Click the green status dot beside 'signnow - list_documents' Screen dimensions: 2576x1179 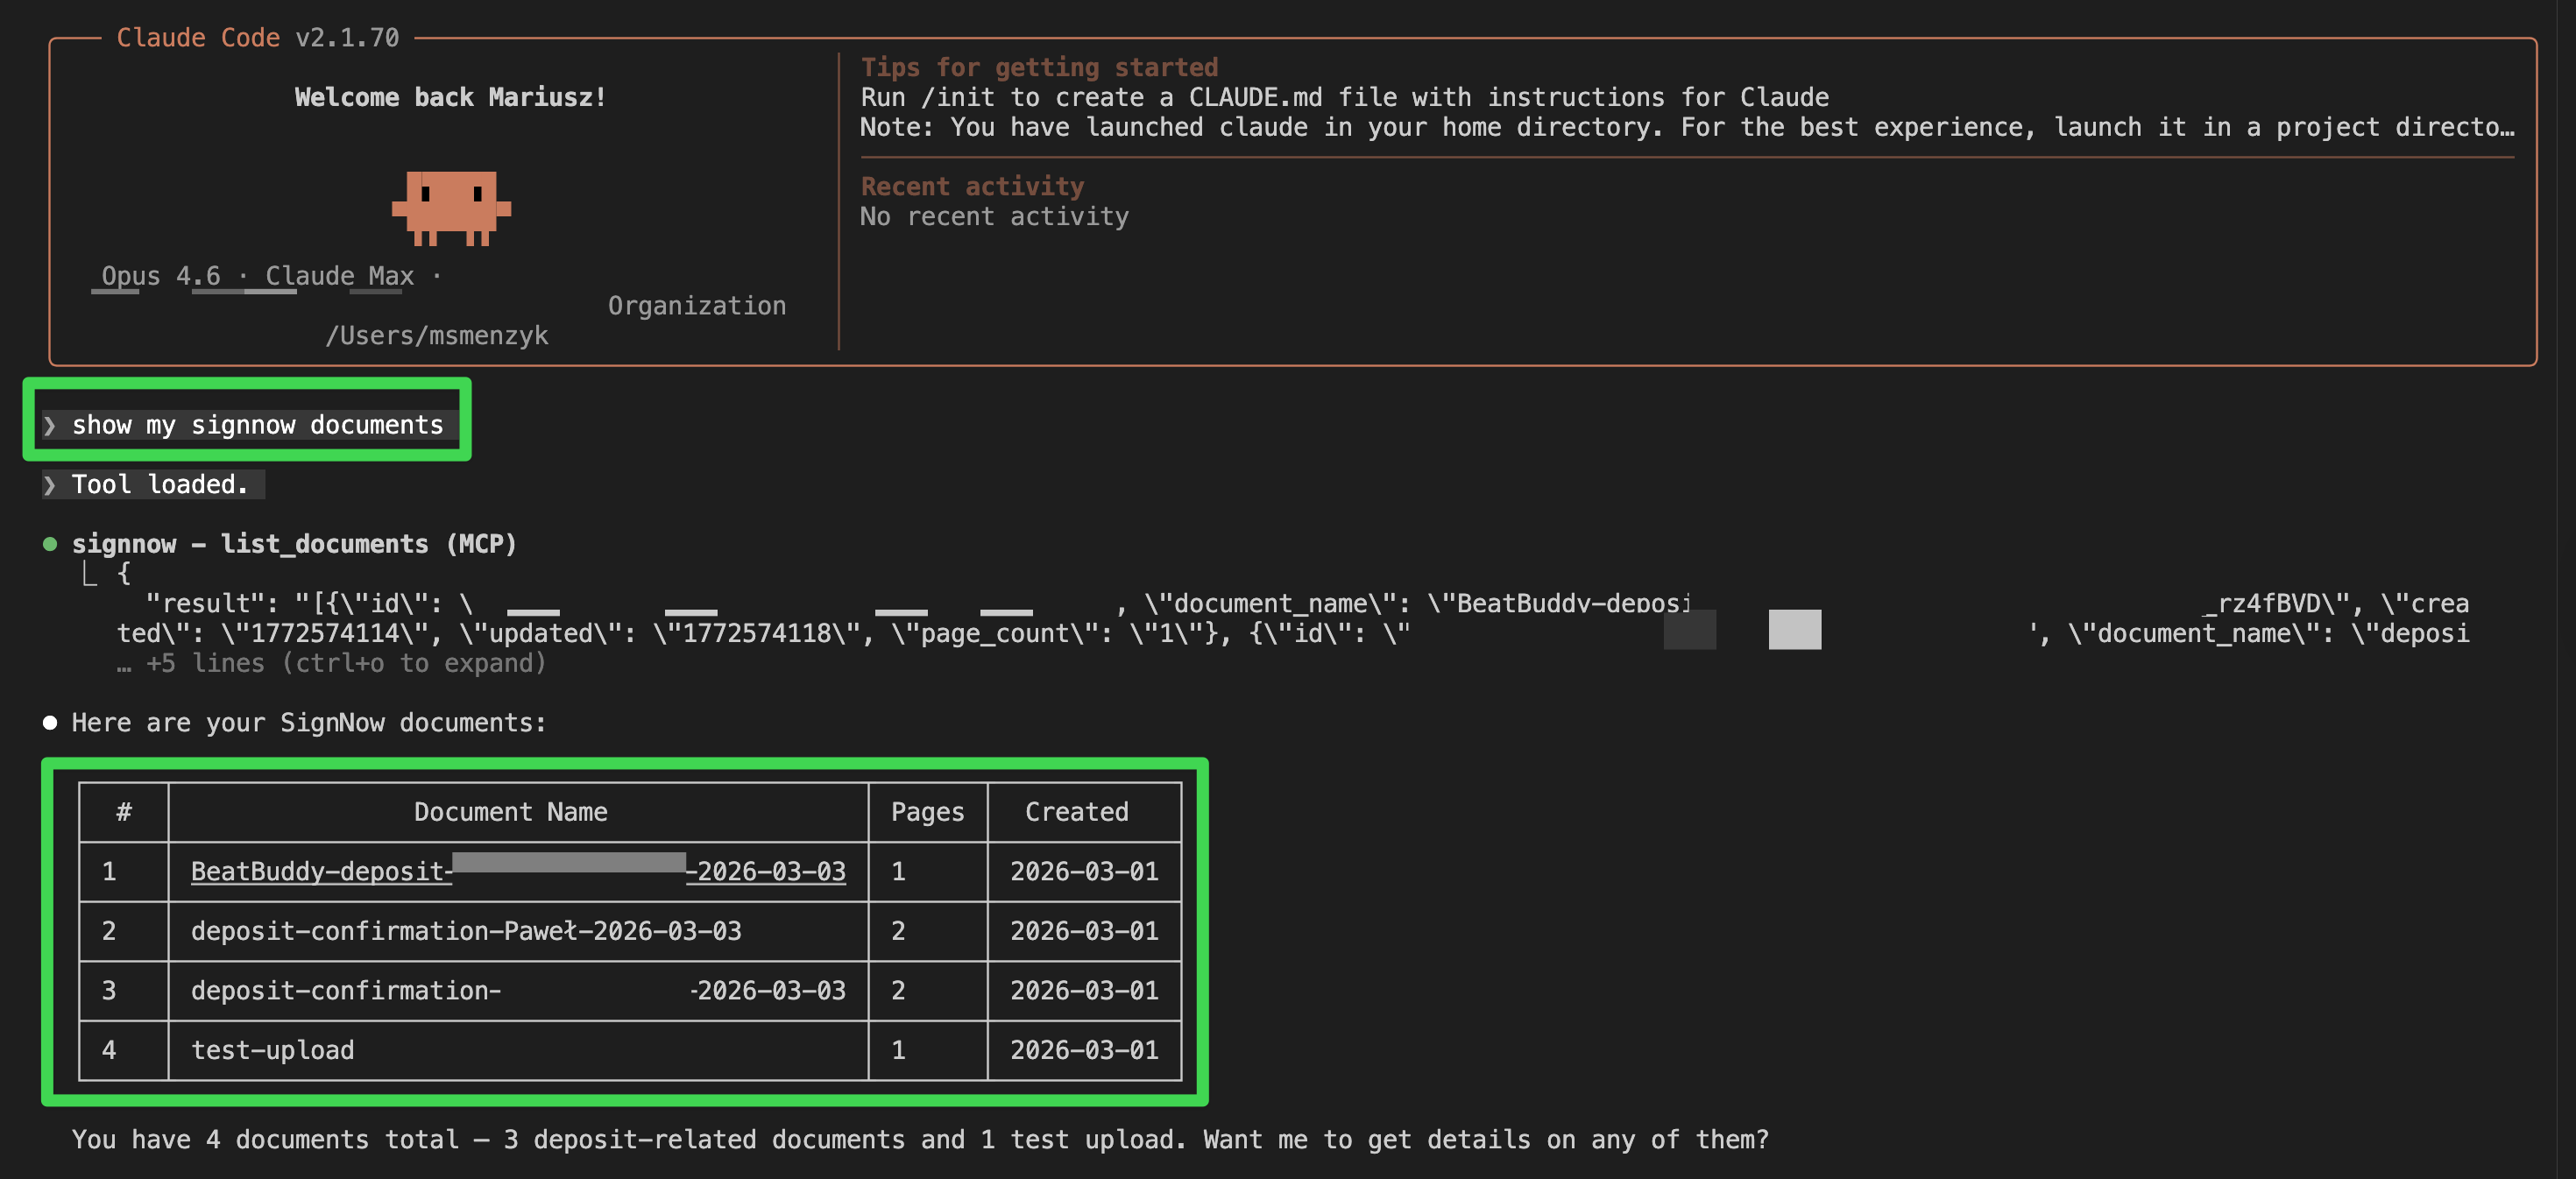49,543
